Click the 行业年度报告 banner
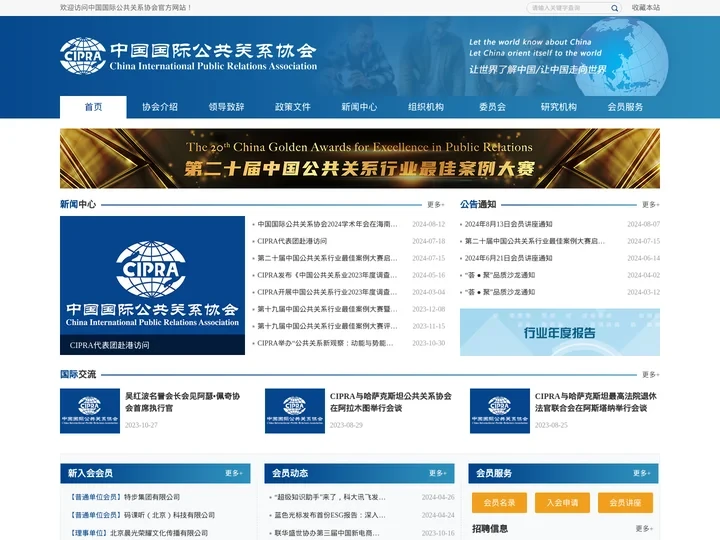Image resolution: width=720 pixels, height=540 pixels. [x=560, y=332]
